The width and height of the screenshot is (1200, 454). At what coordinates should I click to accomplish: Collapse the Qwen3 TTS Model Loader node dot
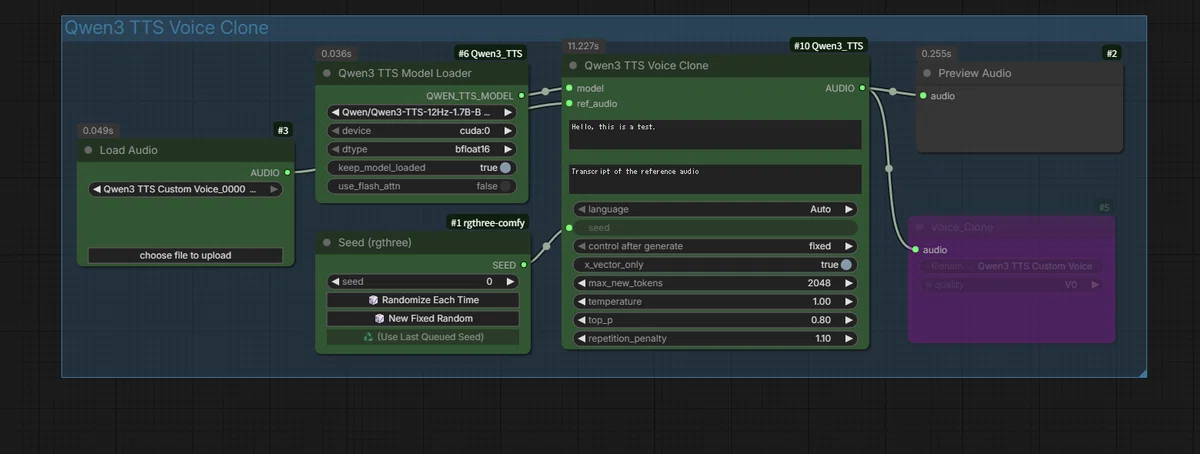[x=327, y=73]
